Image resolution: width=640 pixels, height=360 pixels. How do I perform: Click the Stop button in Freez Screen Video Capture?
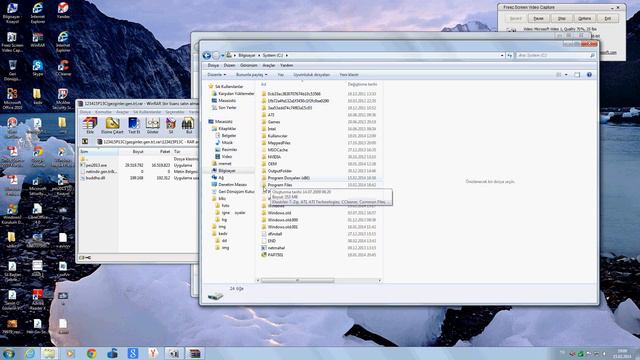coord(562,18)
